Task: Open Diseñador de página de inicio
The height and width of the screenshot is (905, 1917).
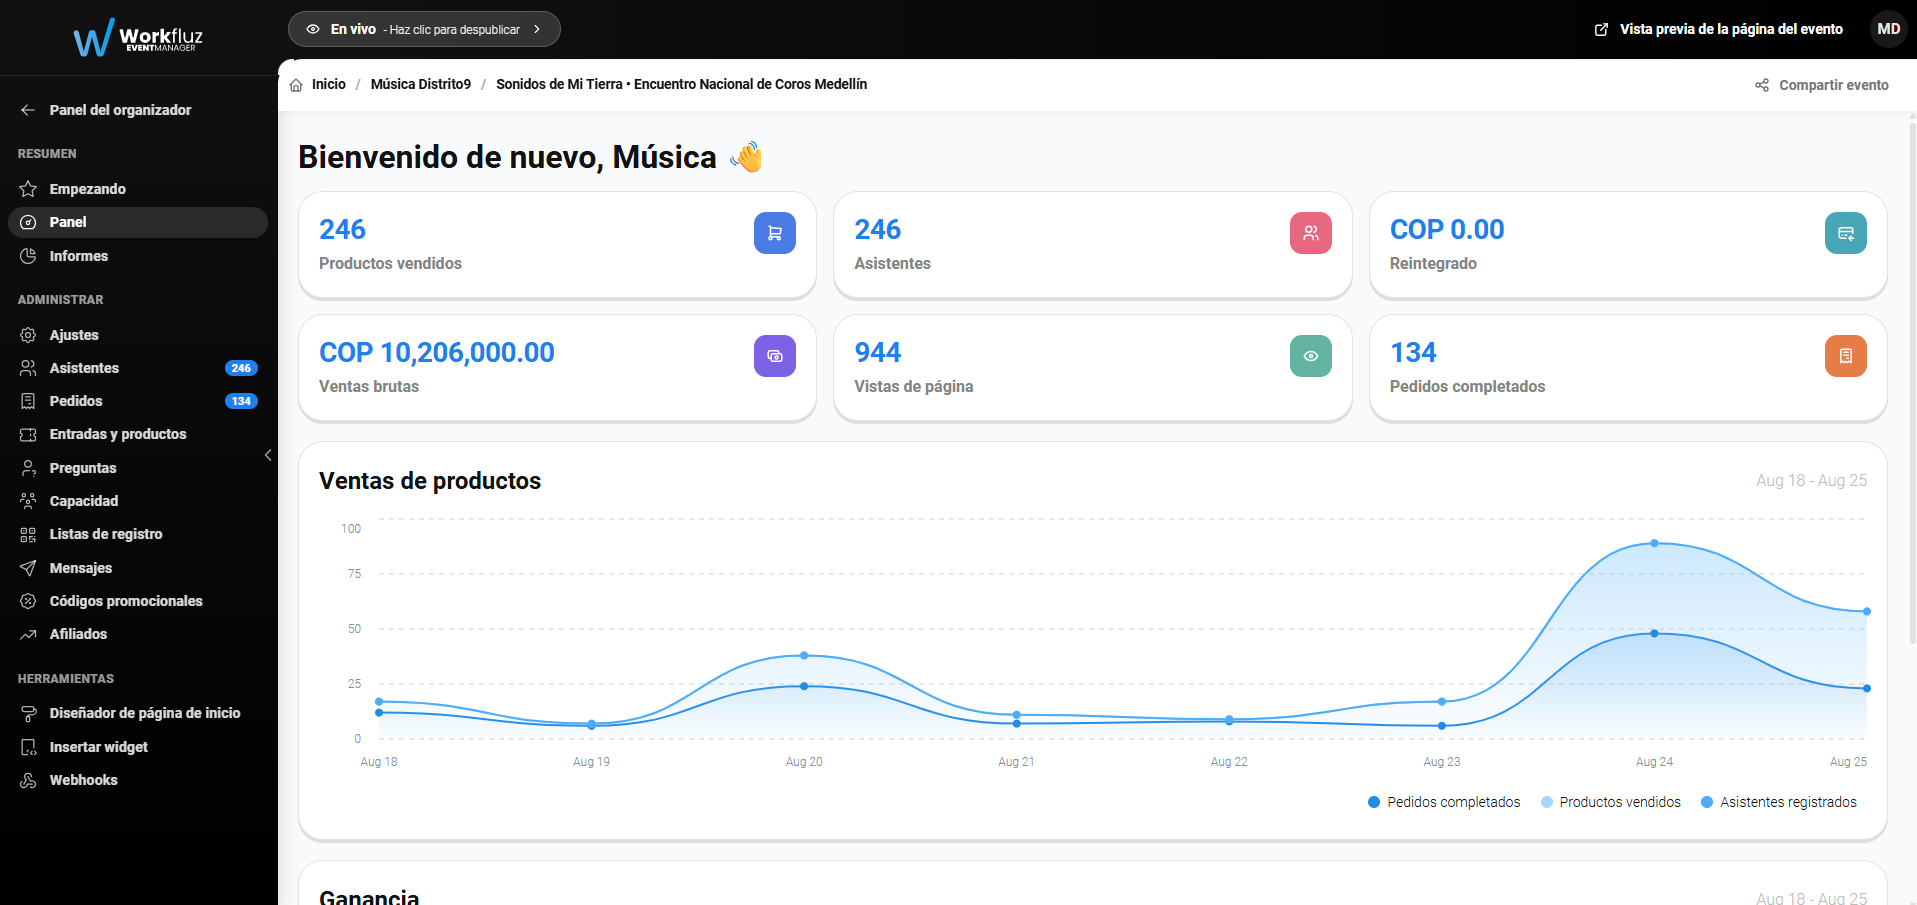Action: point(138,713)
